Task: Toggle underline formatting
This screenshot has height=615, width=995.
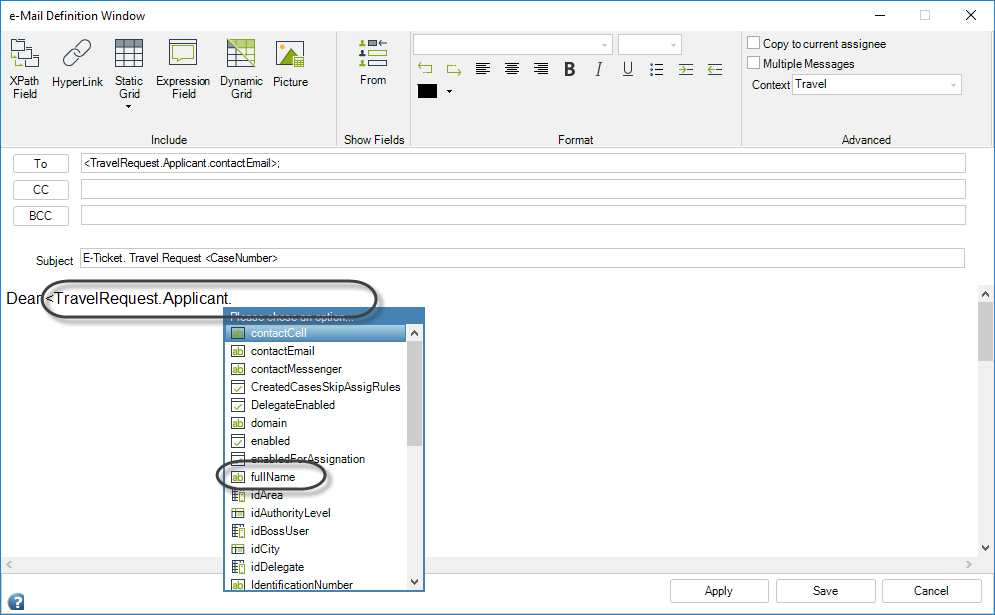Action: [x=628, y=69]
